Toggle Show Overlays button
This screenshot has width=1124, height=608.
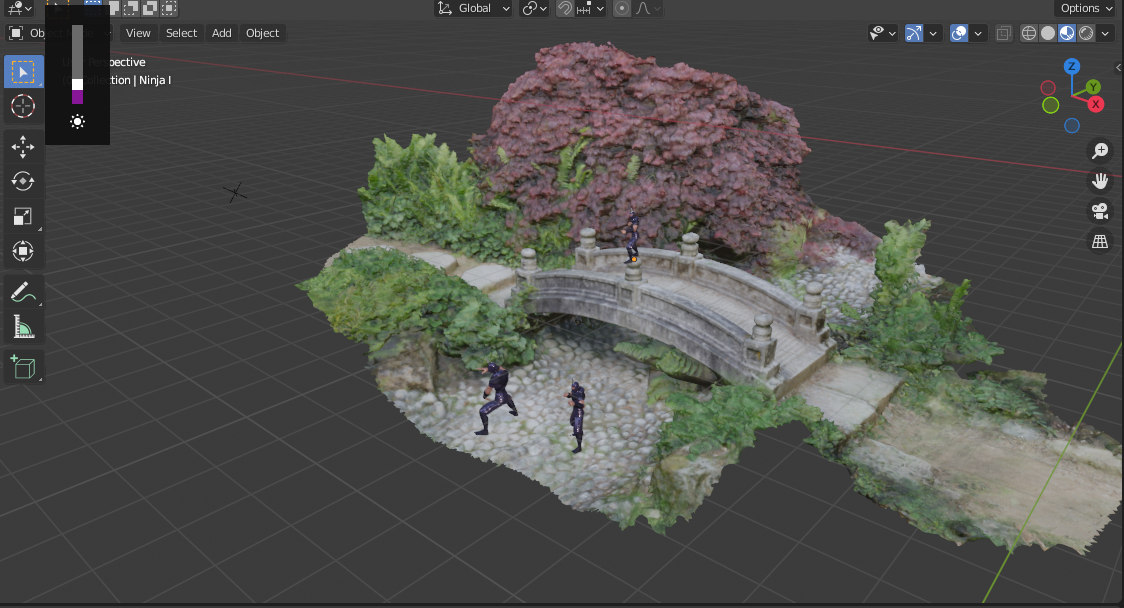tap(958, 33)
